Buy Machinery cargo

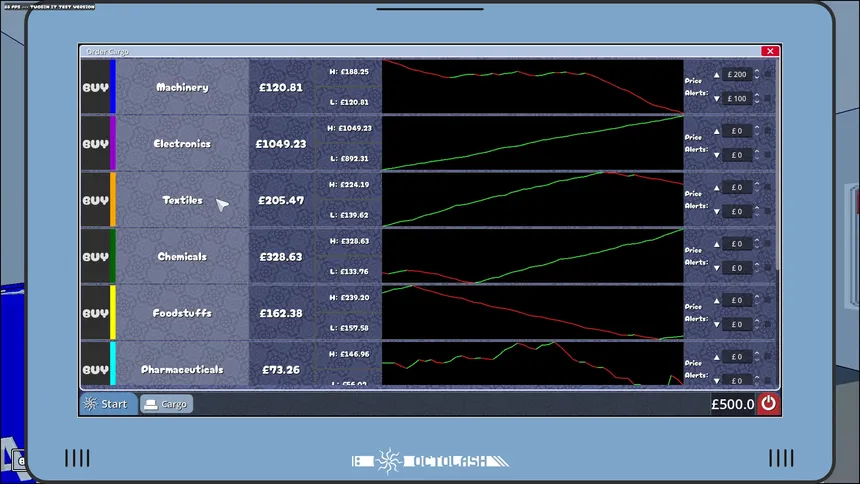tap(95, 87)
